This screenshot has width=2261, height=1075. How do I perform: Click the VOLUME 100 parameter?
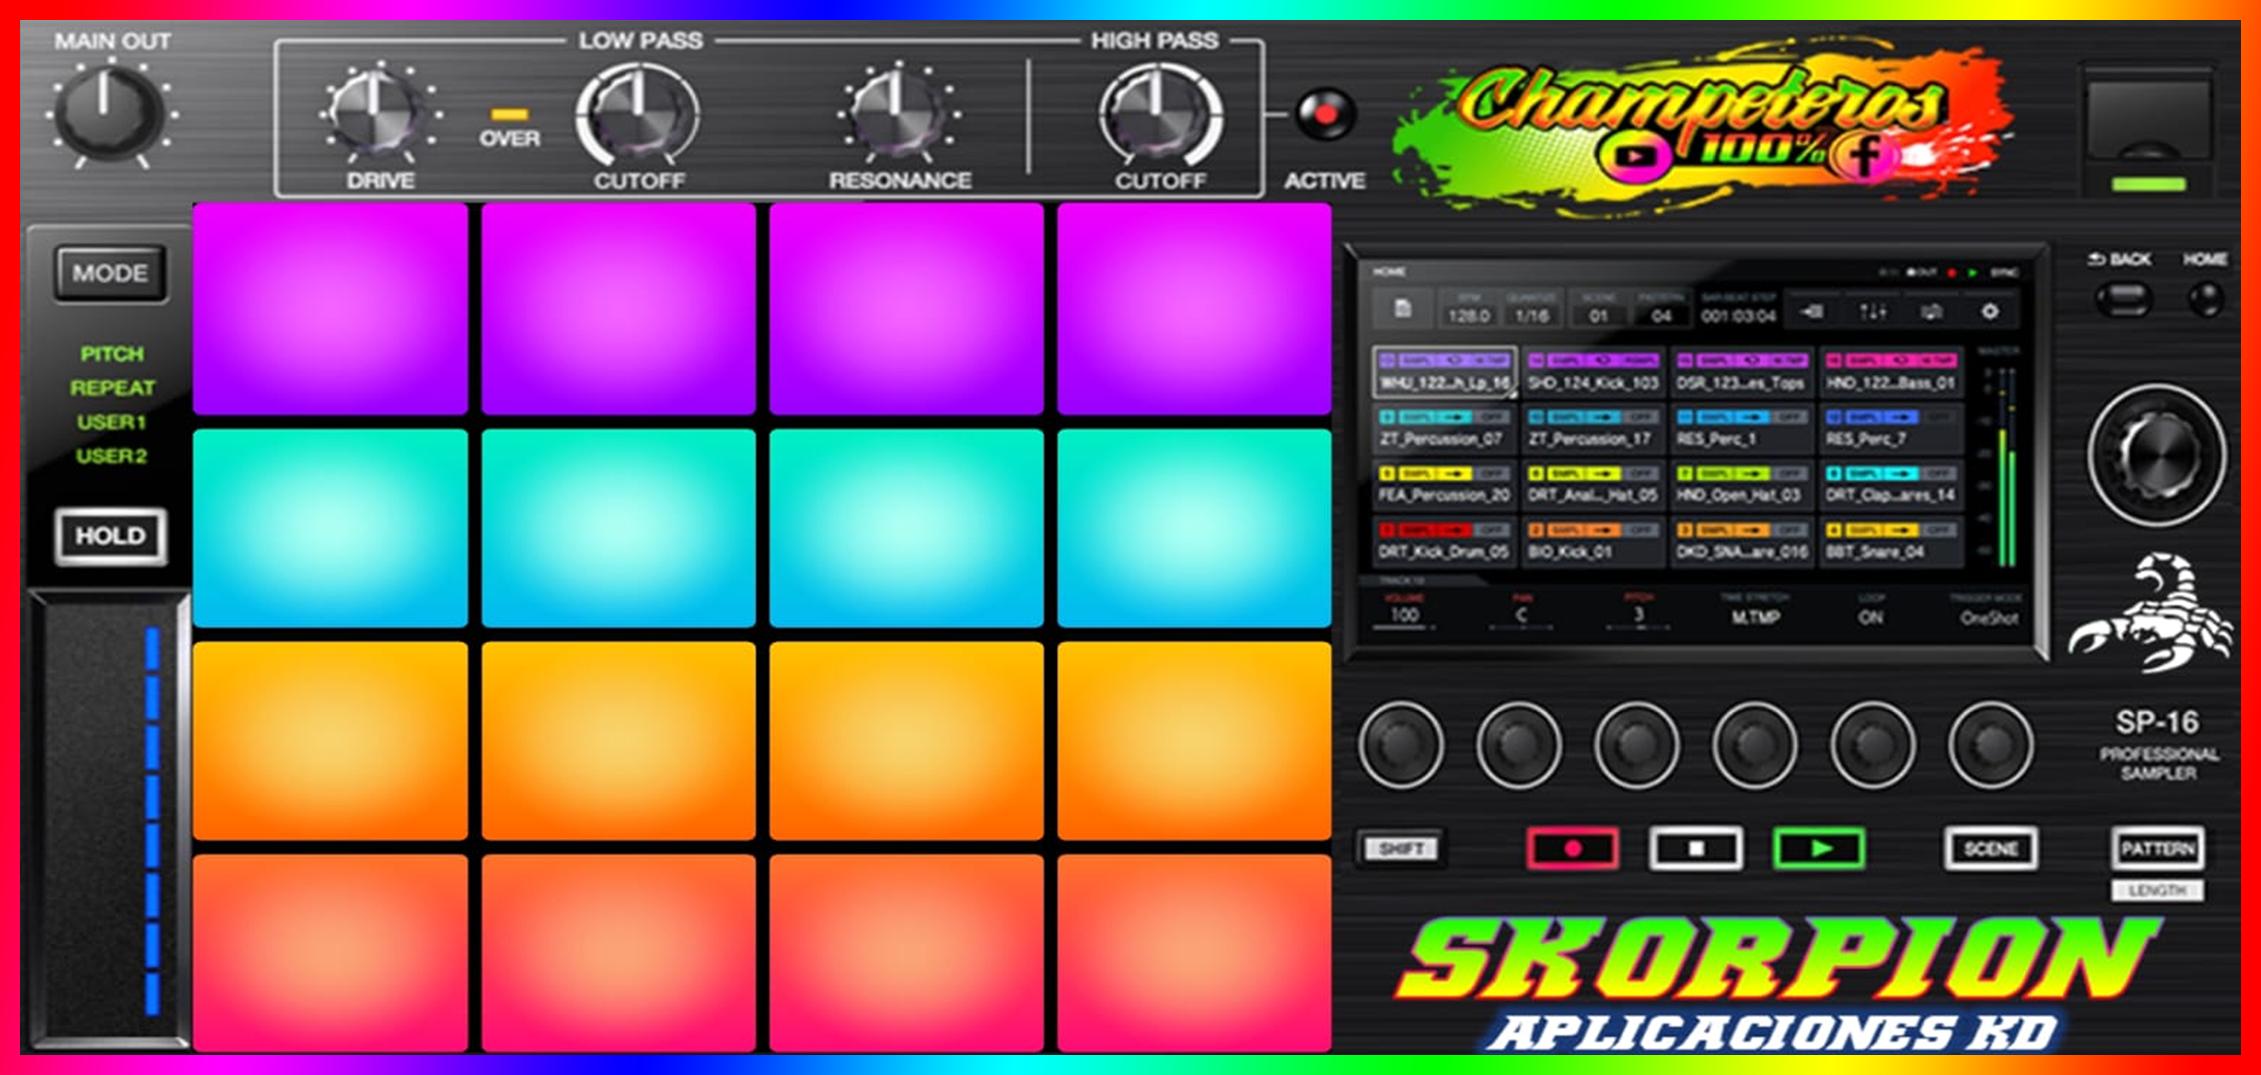click(1404, 610)
